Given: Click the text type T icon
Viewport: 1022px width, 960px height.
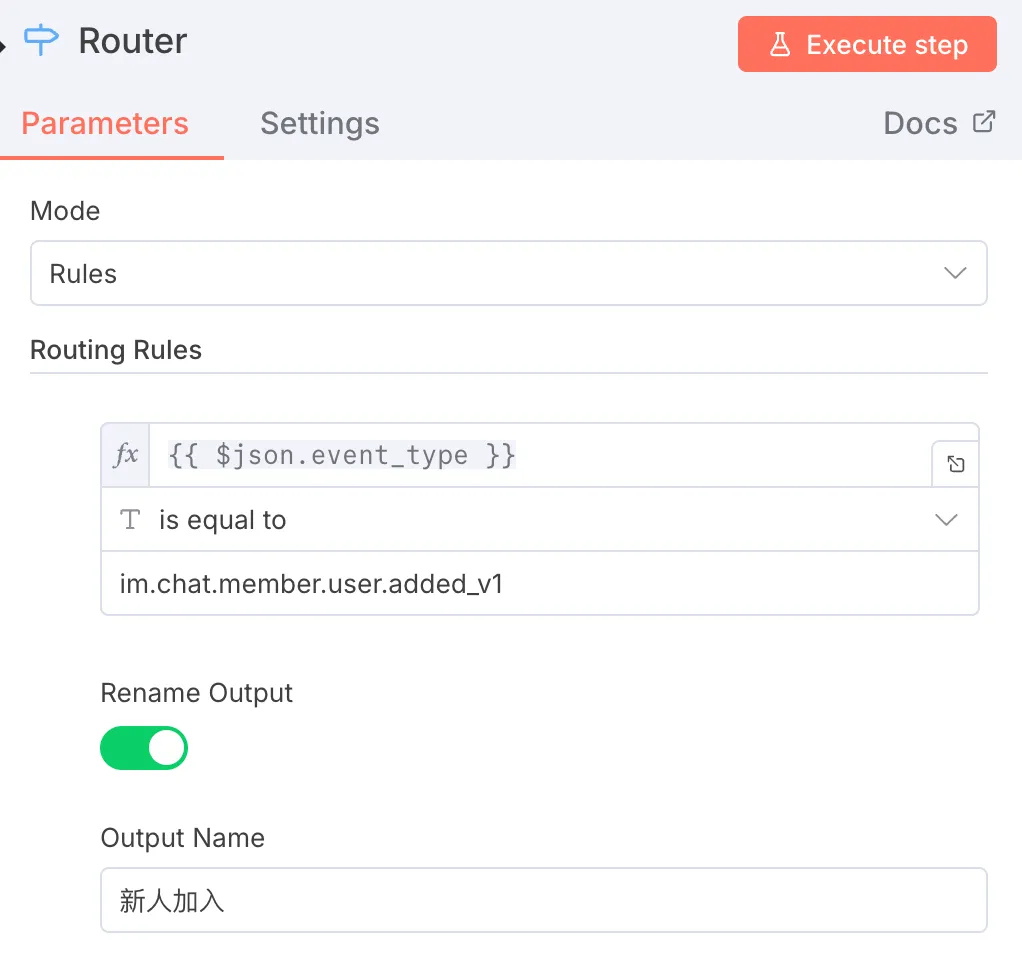Looking at the screenshot, I should 130,520.
